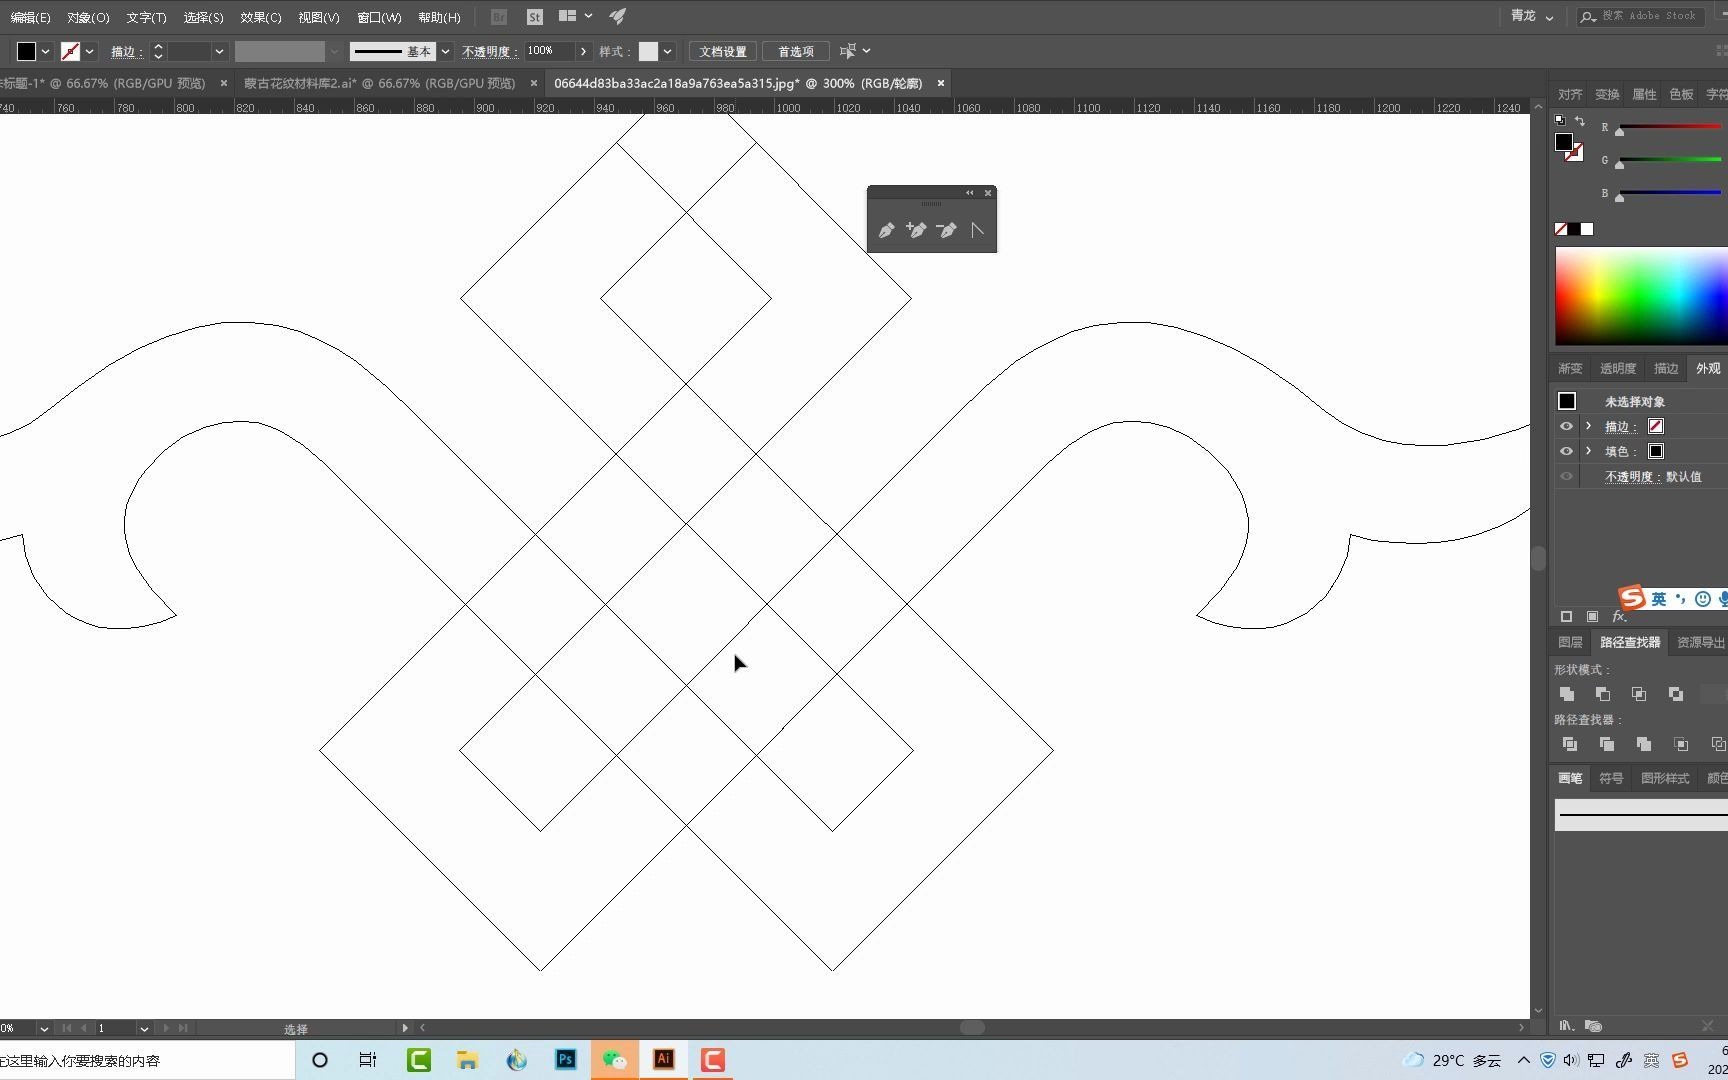Click the stroke weight stepper arrows
This screenshot has height=1080, width=1728.
click(158, 52)
